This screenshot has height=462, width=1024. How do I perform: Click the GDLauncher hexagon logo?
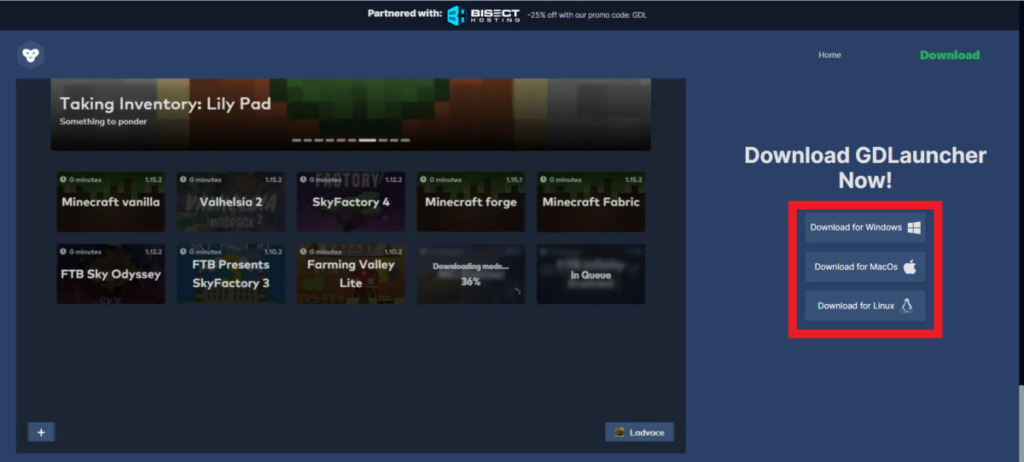(30, 55)
